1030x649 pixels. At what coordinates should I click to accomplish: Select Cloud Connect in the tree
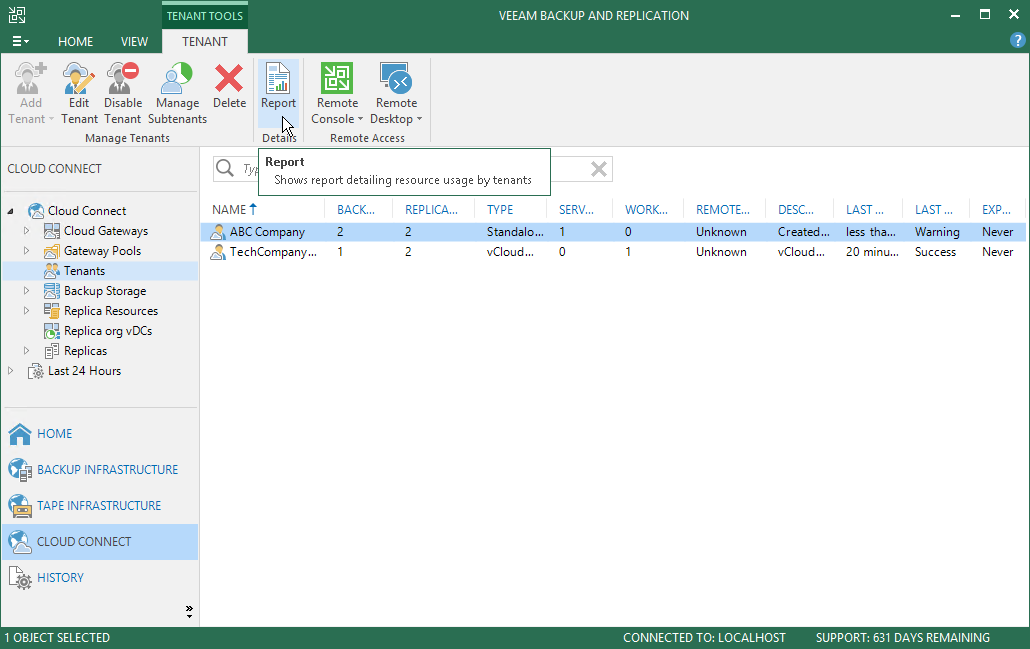[x=87, y=211]
